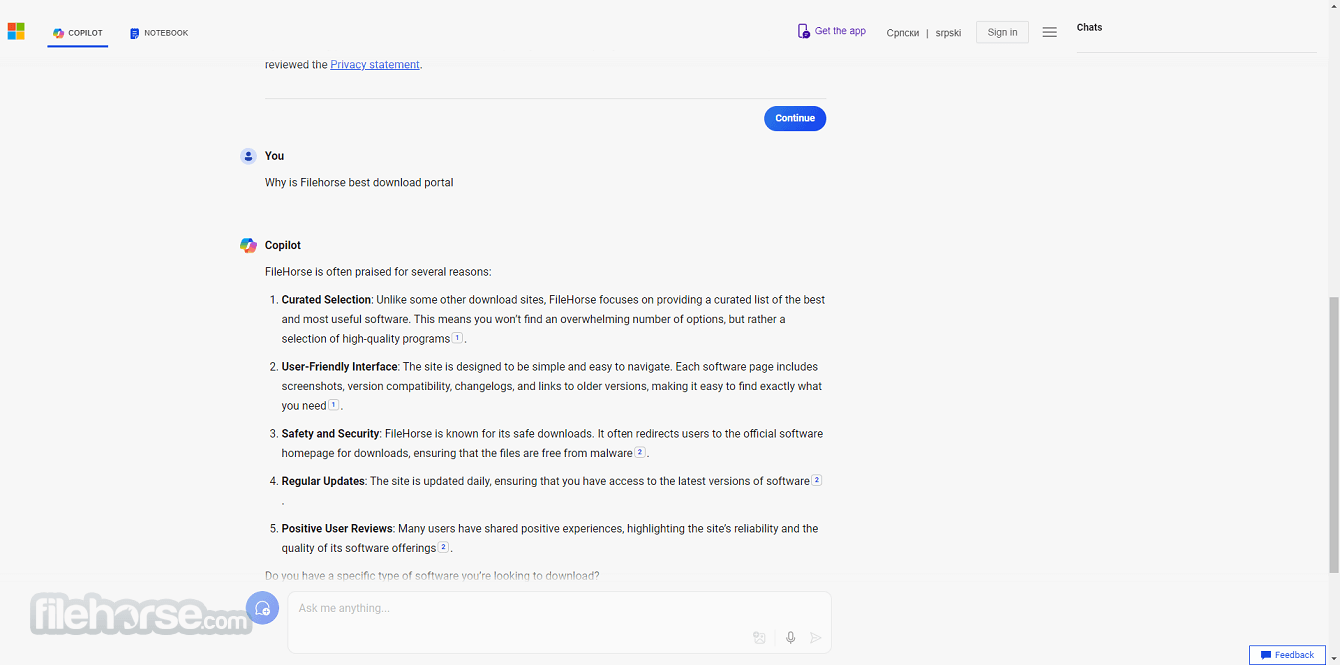Click the User-Friendly Interface heading text
The height and width of the screenshot is (665, 1340).
pyautogui.click(x=339, y=367)
